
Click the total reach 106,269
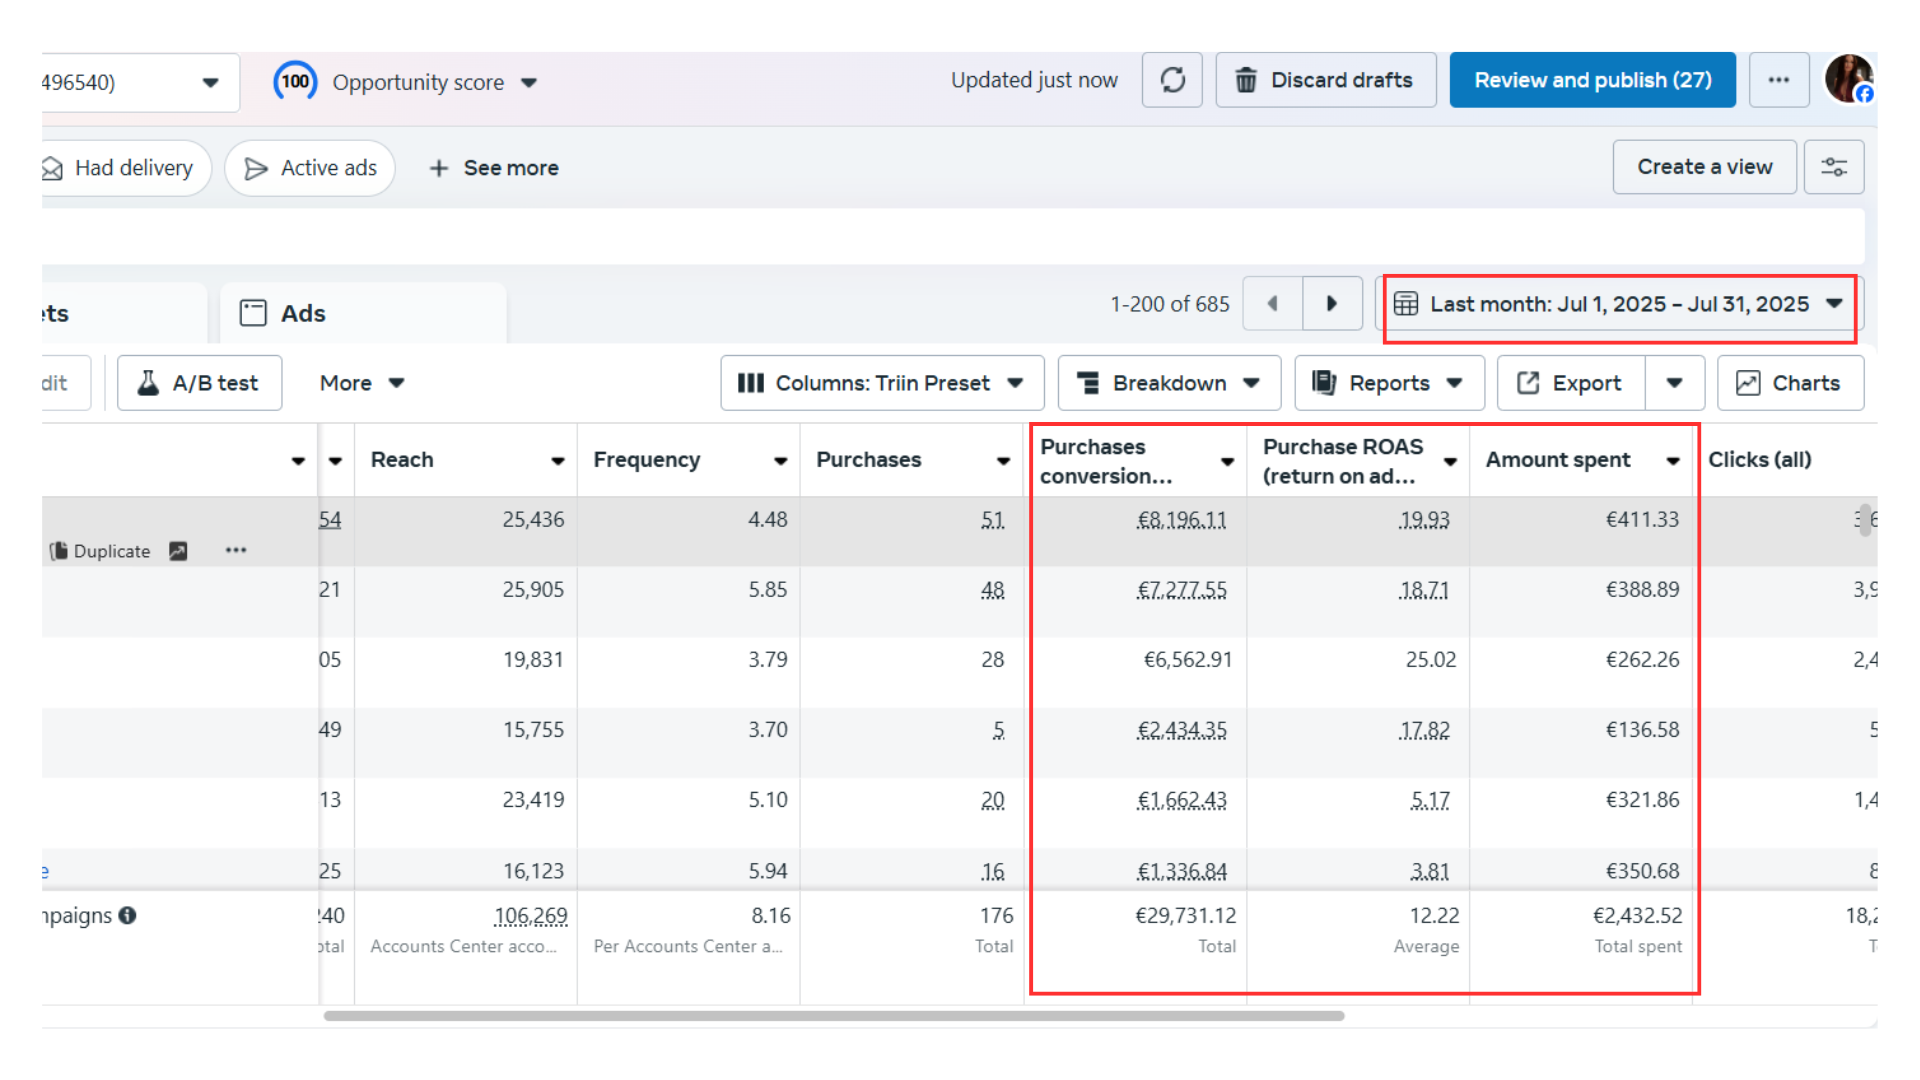coord(530,915)
